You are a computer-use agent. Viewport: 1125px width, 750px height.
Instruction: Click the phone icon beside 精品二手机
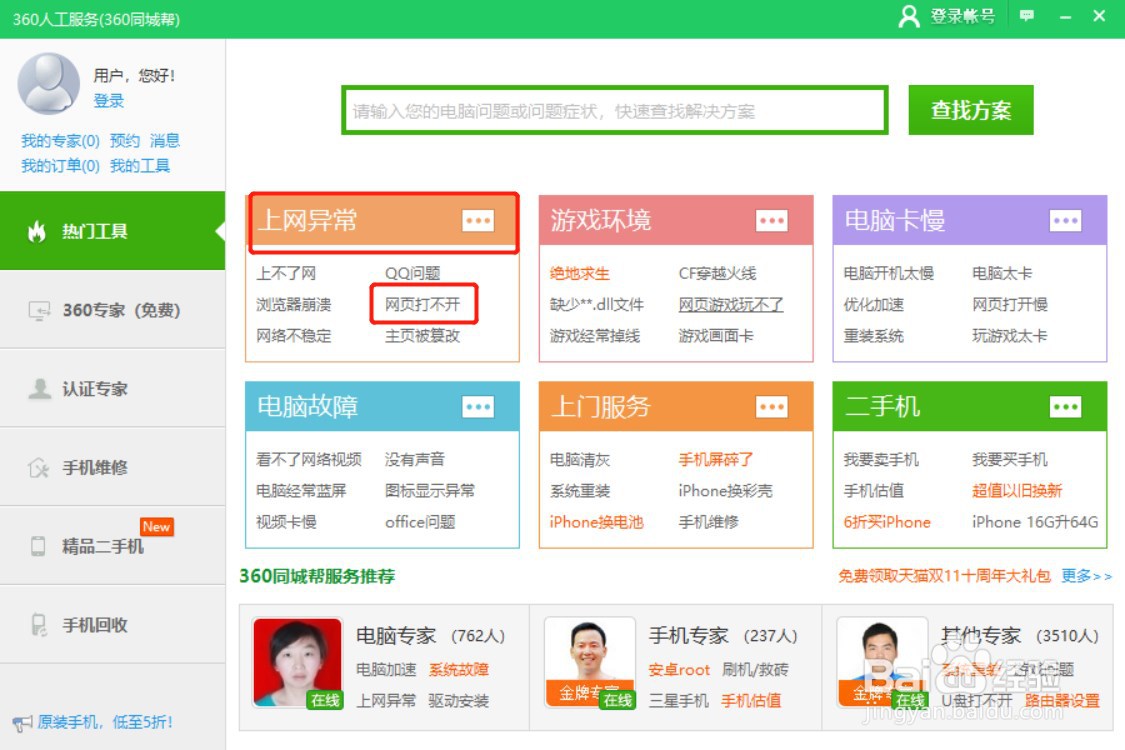tap(39, 546)
